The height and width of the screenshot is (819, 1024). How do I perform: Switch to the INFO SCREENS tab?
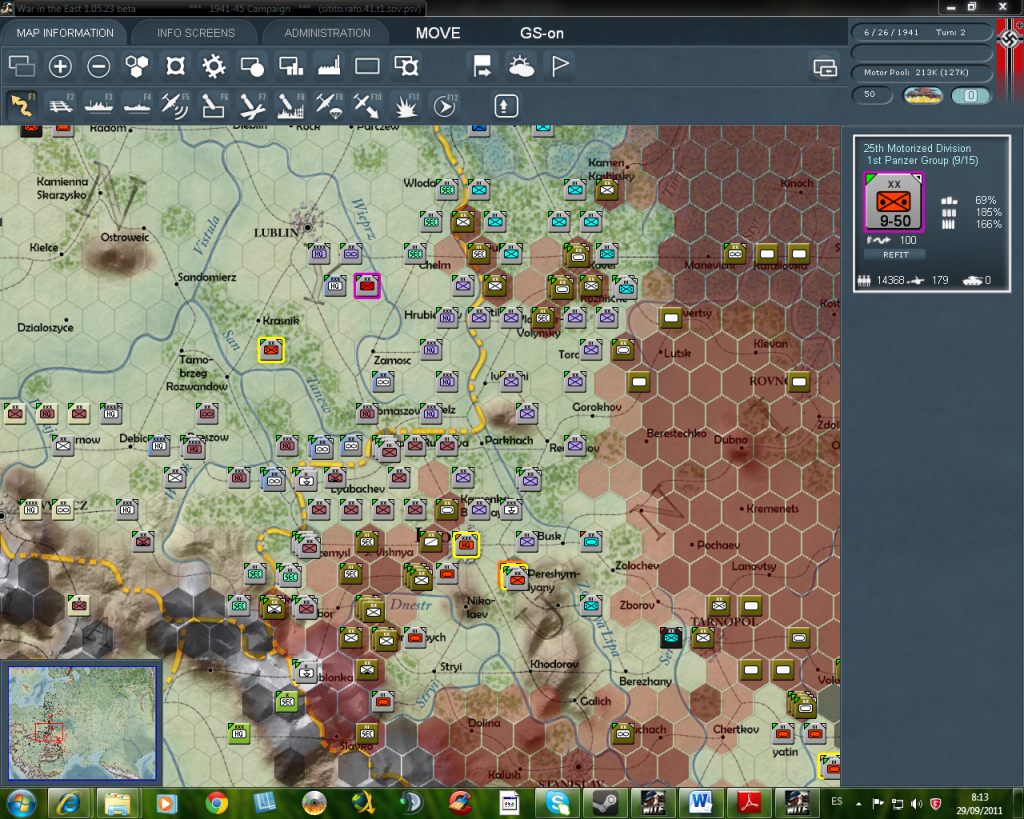tap(195, 33)
